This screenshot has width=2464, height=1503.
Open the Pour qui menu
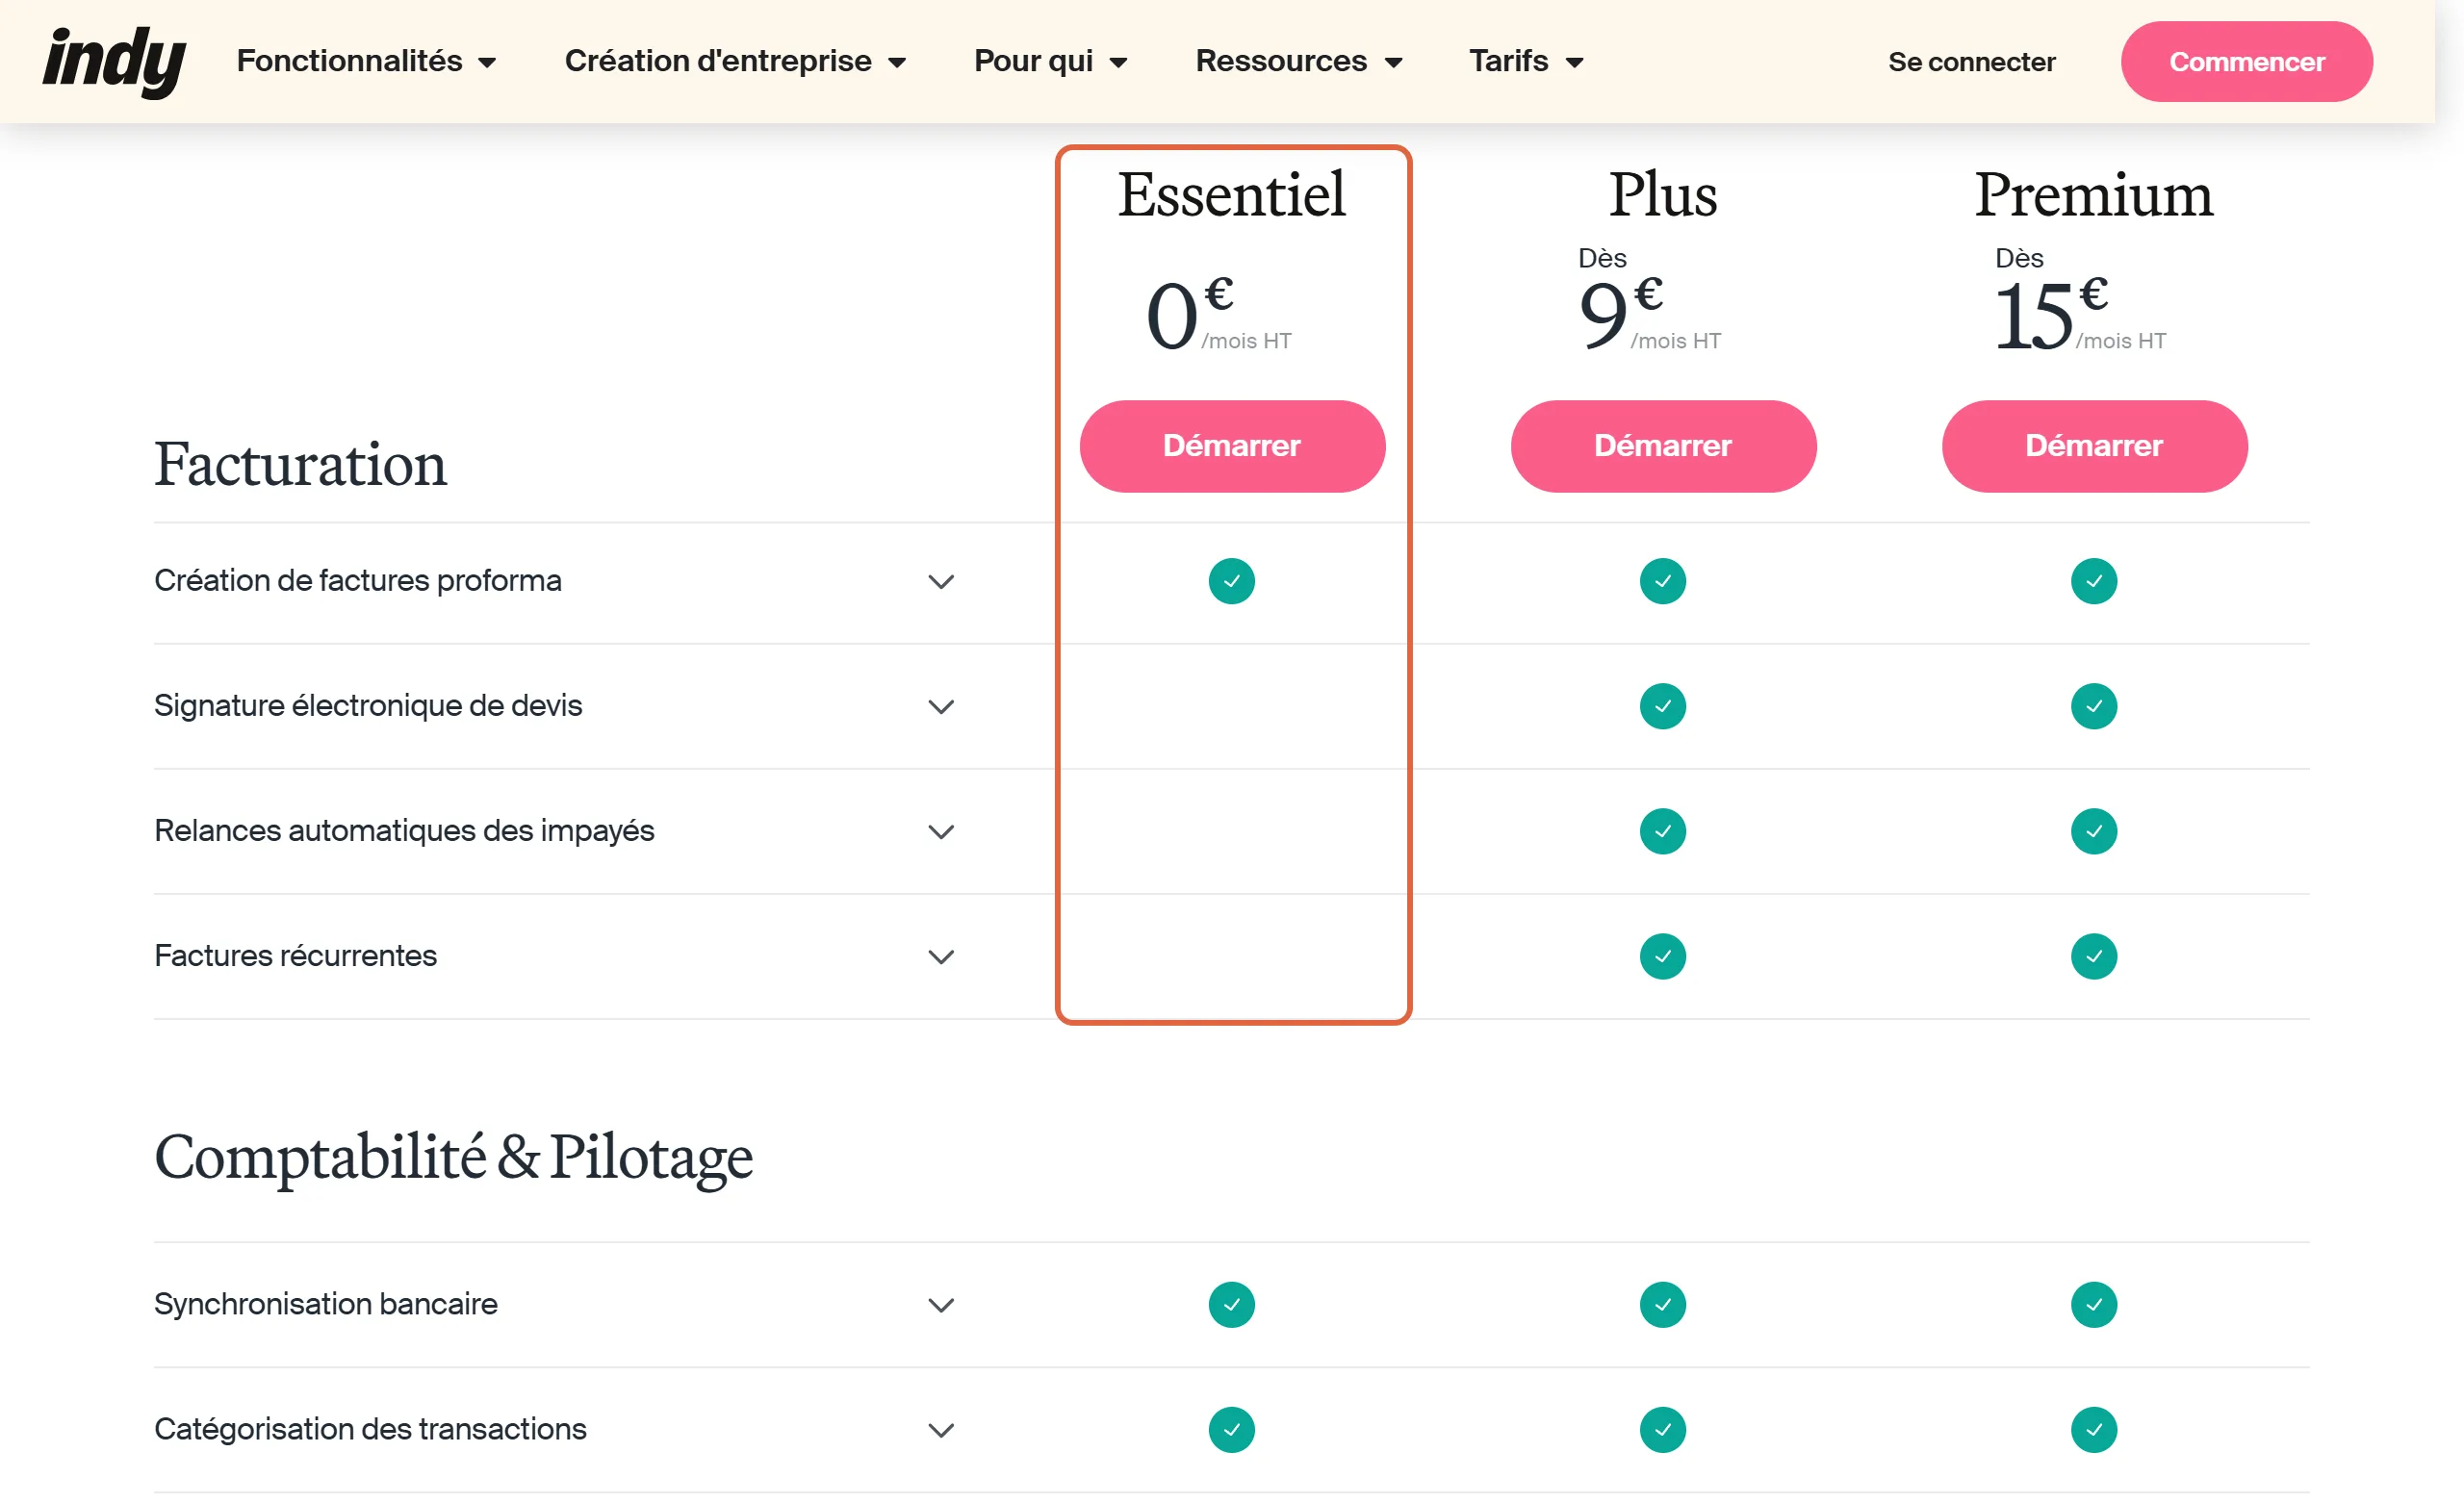tap(1050, 61)
